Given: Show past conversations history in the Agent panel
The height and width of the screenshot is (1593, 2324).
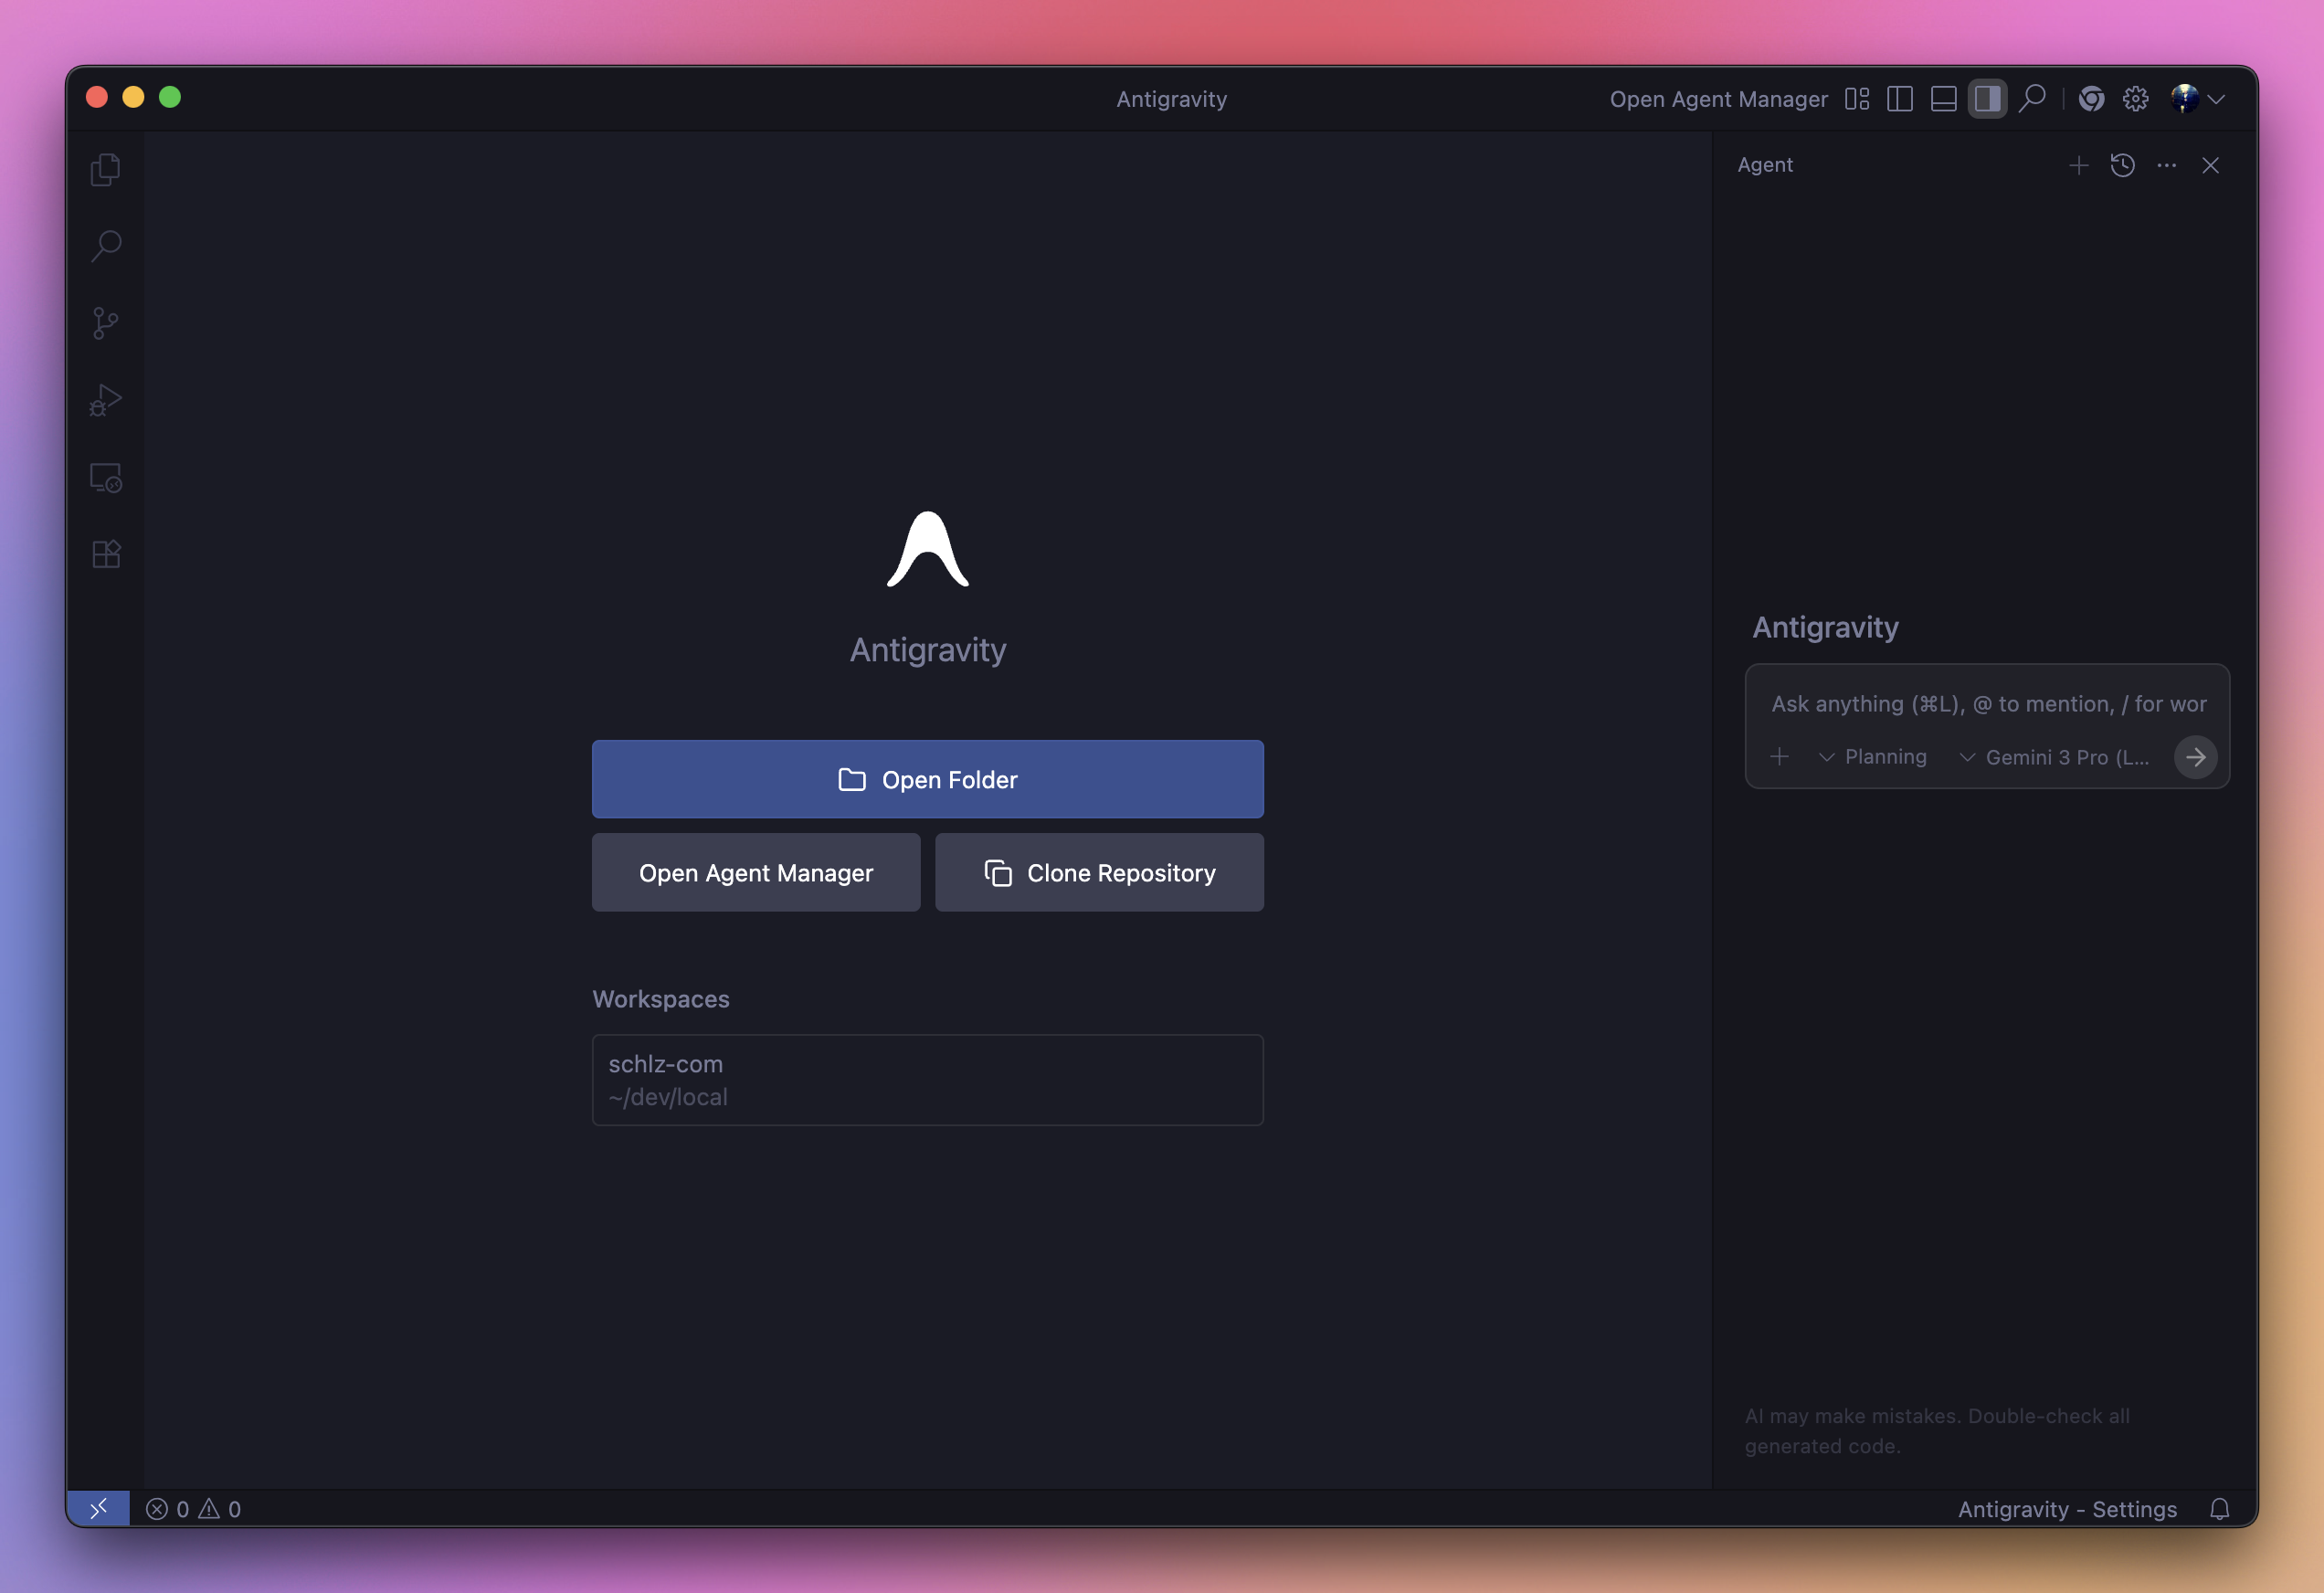Looking at the screenshot, I should tap(2123, 165).
